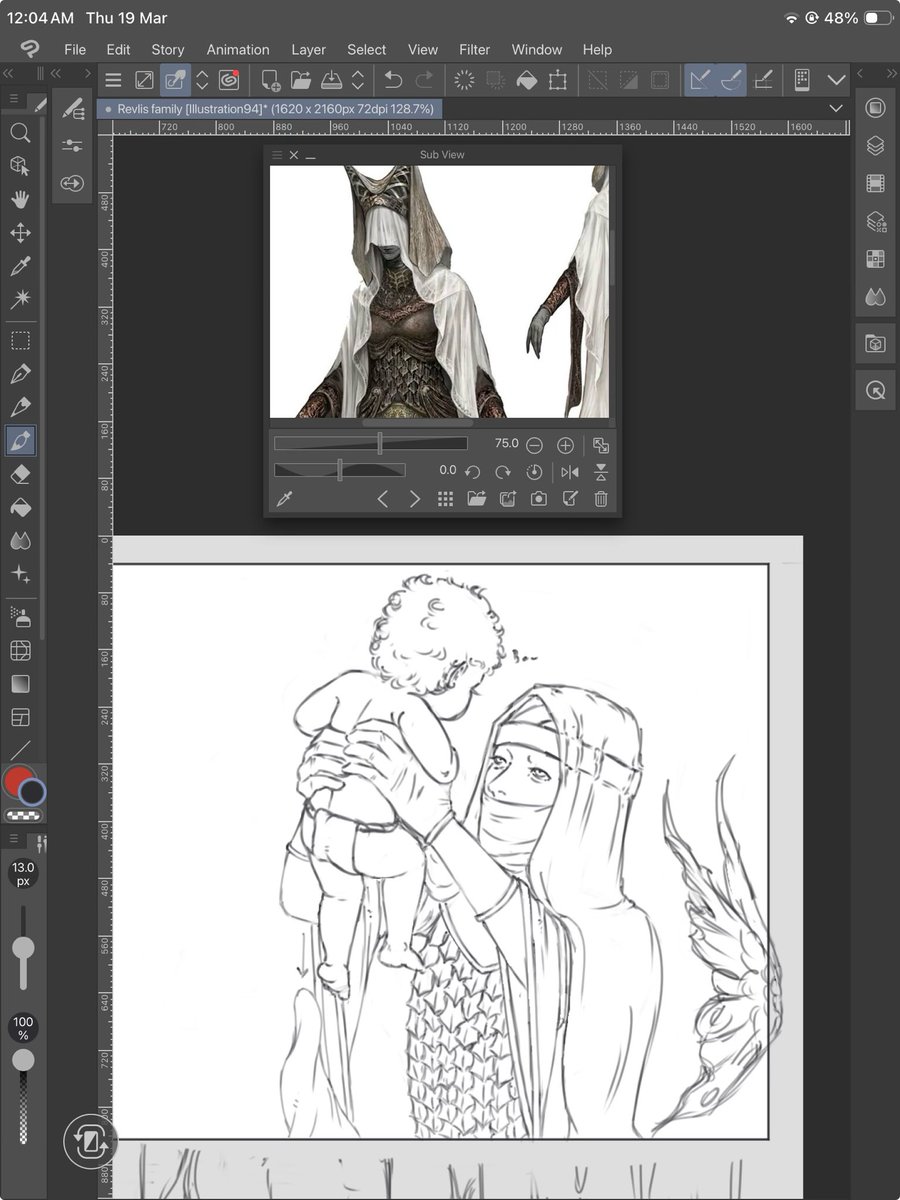Select the Airbrush tool

19,617
